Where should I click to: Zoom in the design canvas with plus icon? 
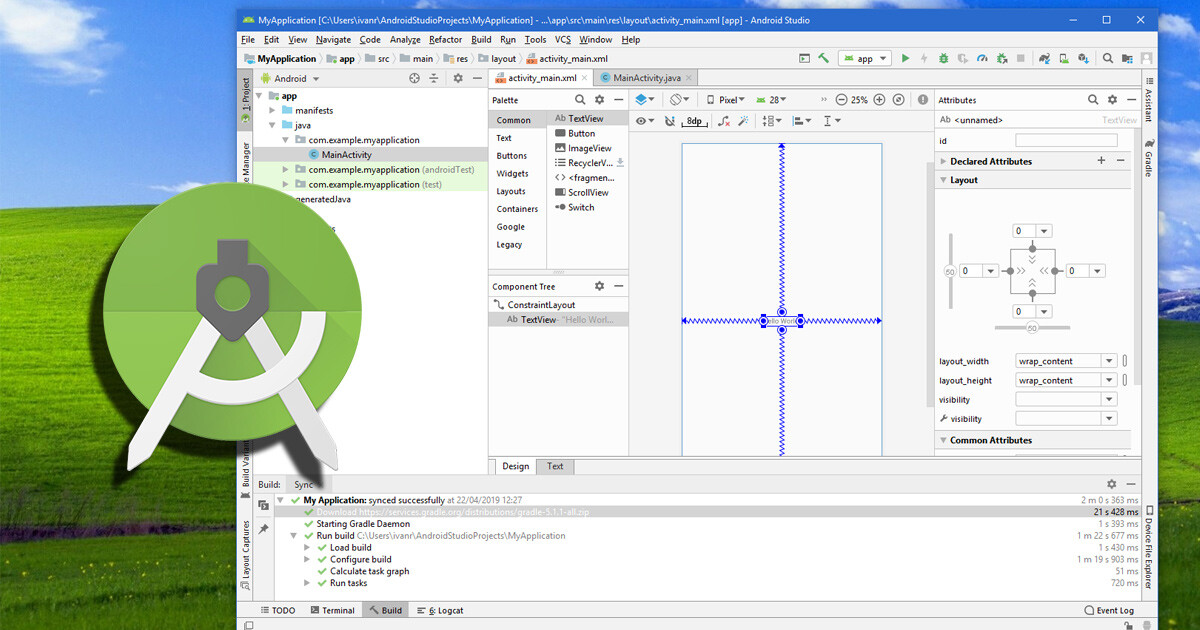(x=879, y=100)
